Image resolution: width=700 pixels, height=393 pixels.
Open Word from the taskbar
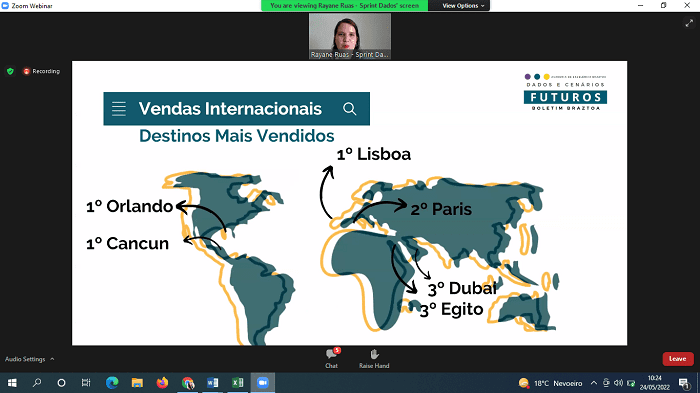[x=212, y=383]
